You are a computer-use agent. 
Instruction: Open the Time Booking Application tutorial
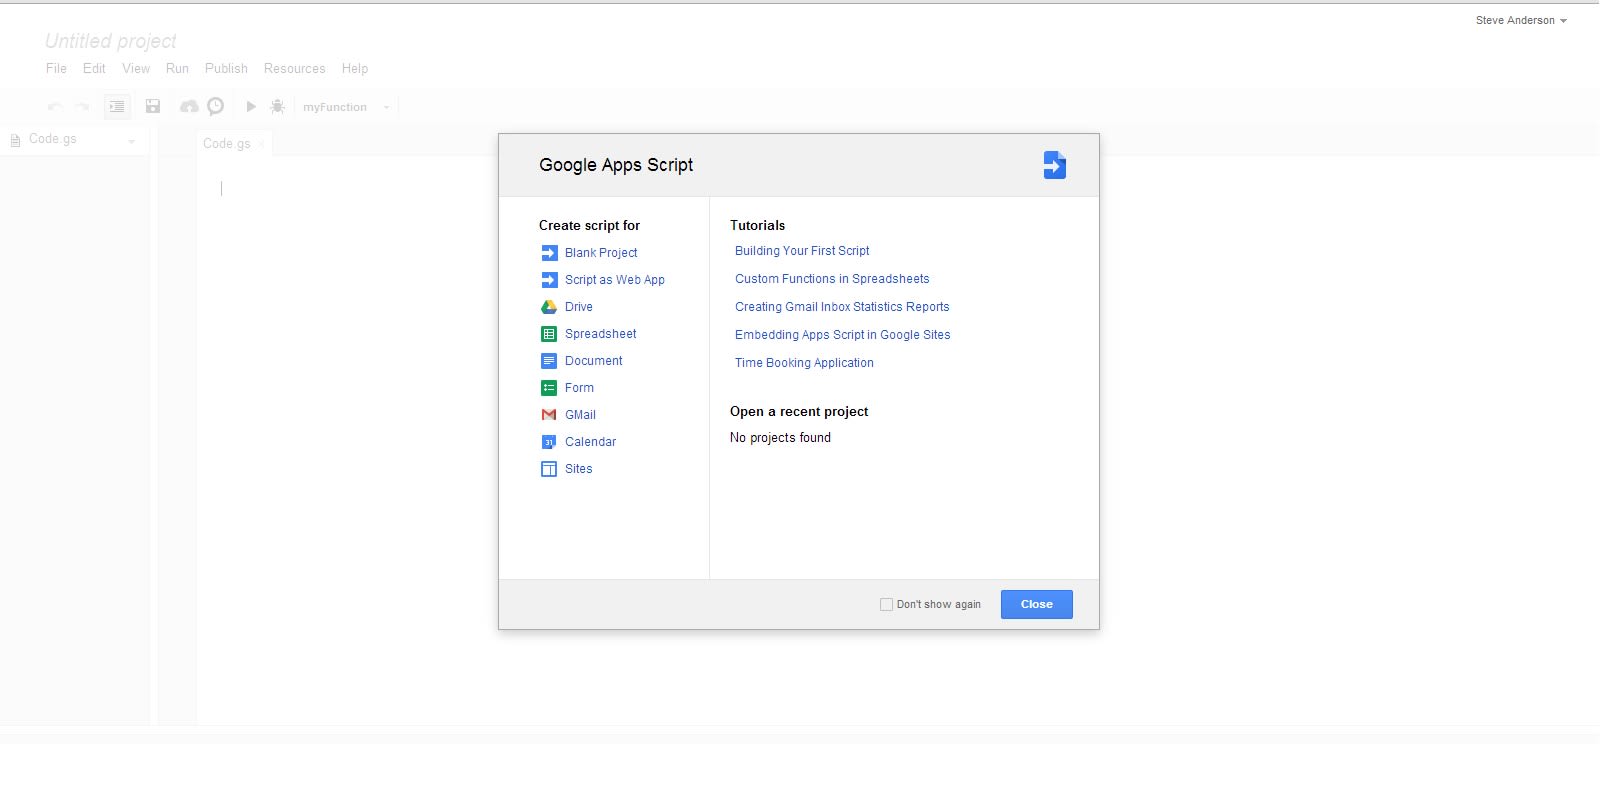click(804, 363)
